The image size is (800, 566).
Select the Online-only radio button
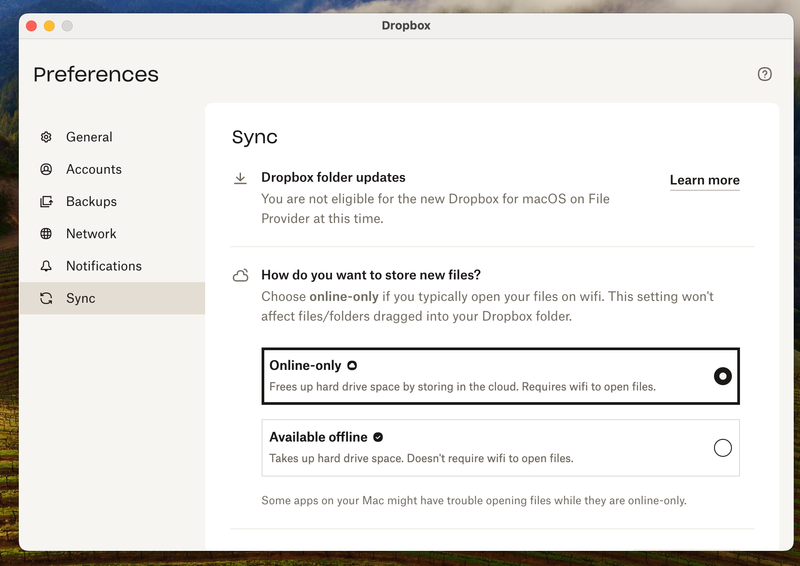[722, 376]
